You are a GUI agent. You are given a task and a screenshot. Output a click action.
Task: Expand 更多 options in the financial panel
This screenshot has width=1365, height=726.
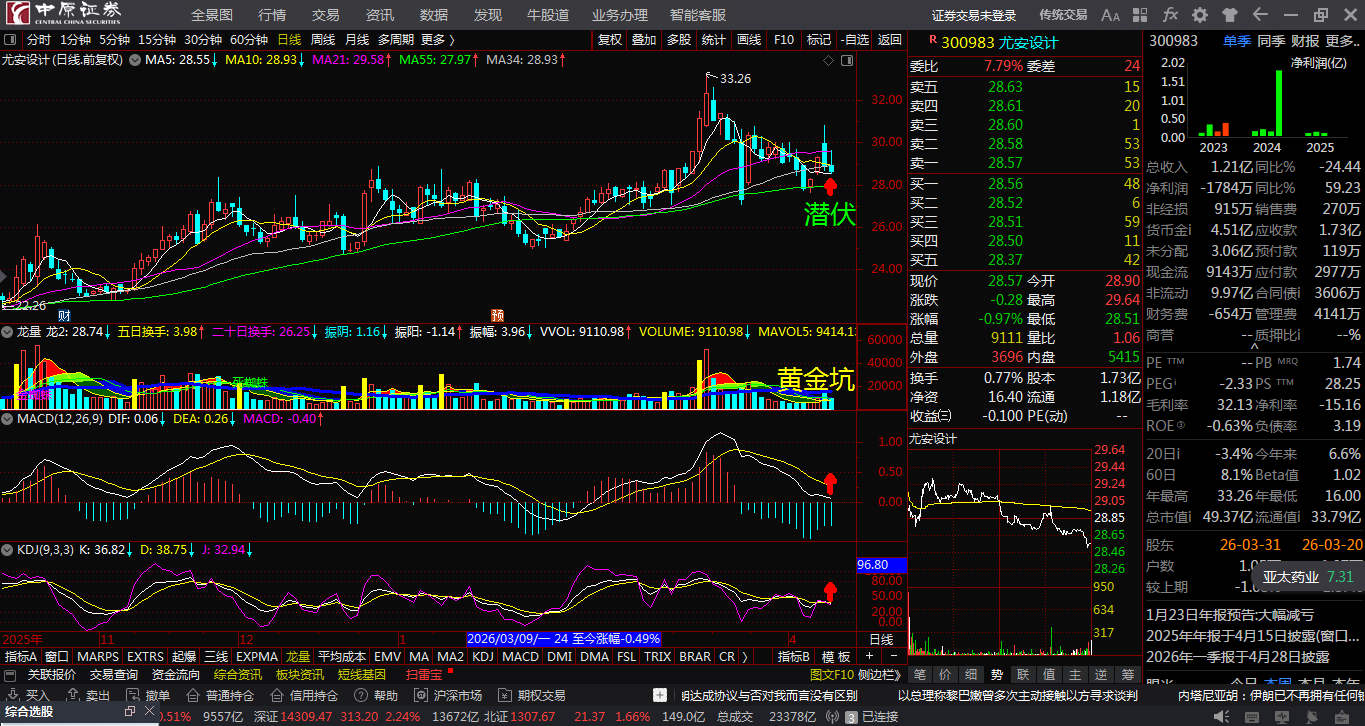point(1341,41)
